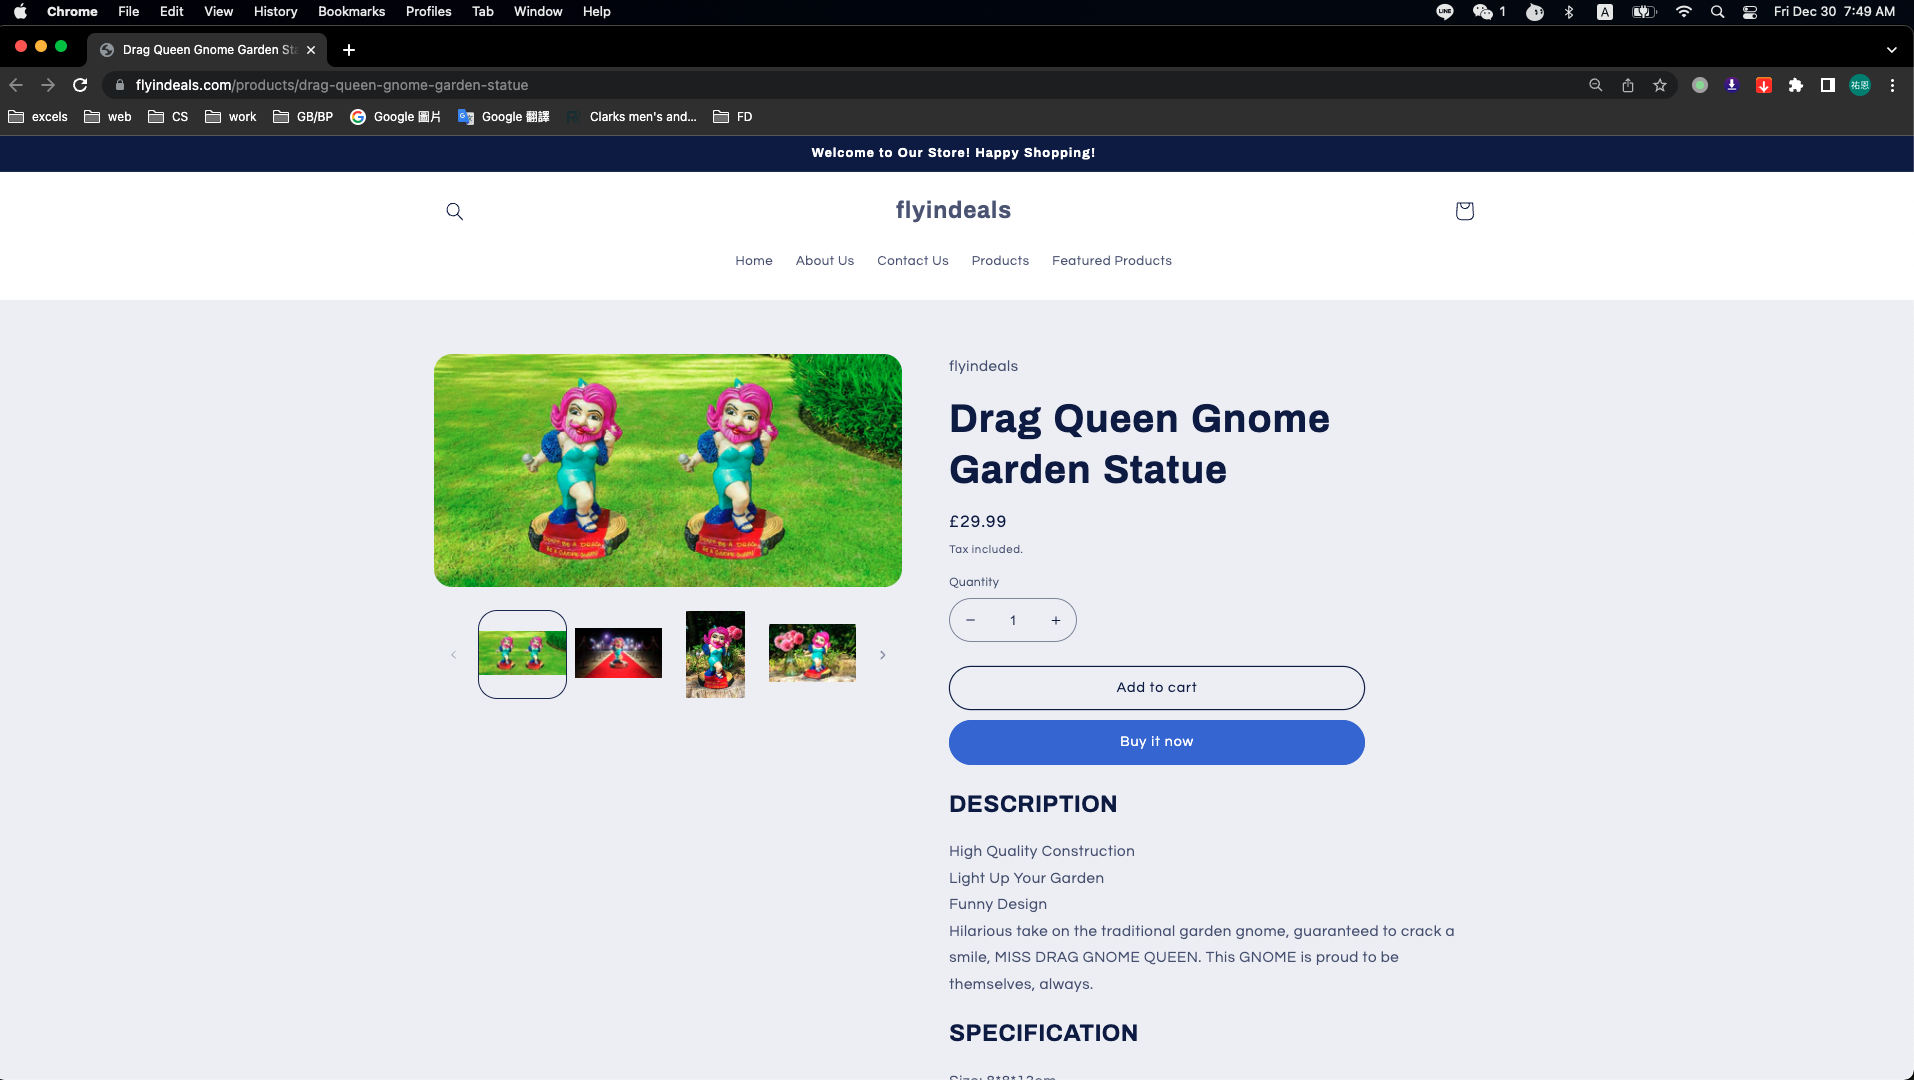Screen dimensions: 1914x1080
Task: Increase quantity with the plus button
Action: pyautogui.click(x=1055, y=620)
